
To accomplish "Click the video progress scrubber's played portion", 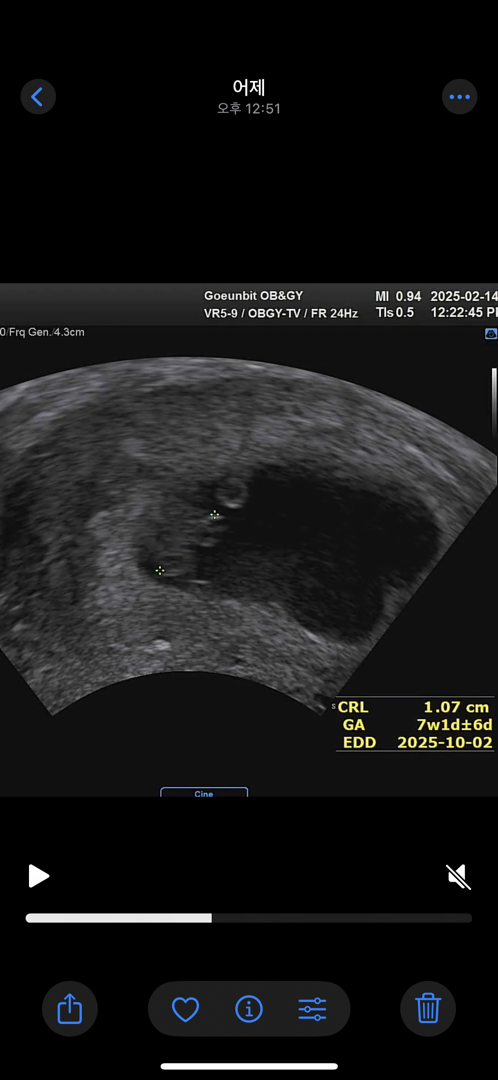I will [118, 917].
